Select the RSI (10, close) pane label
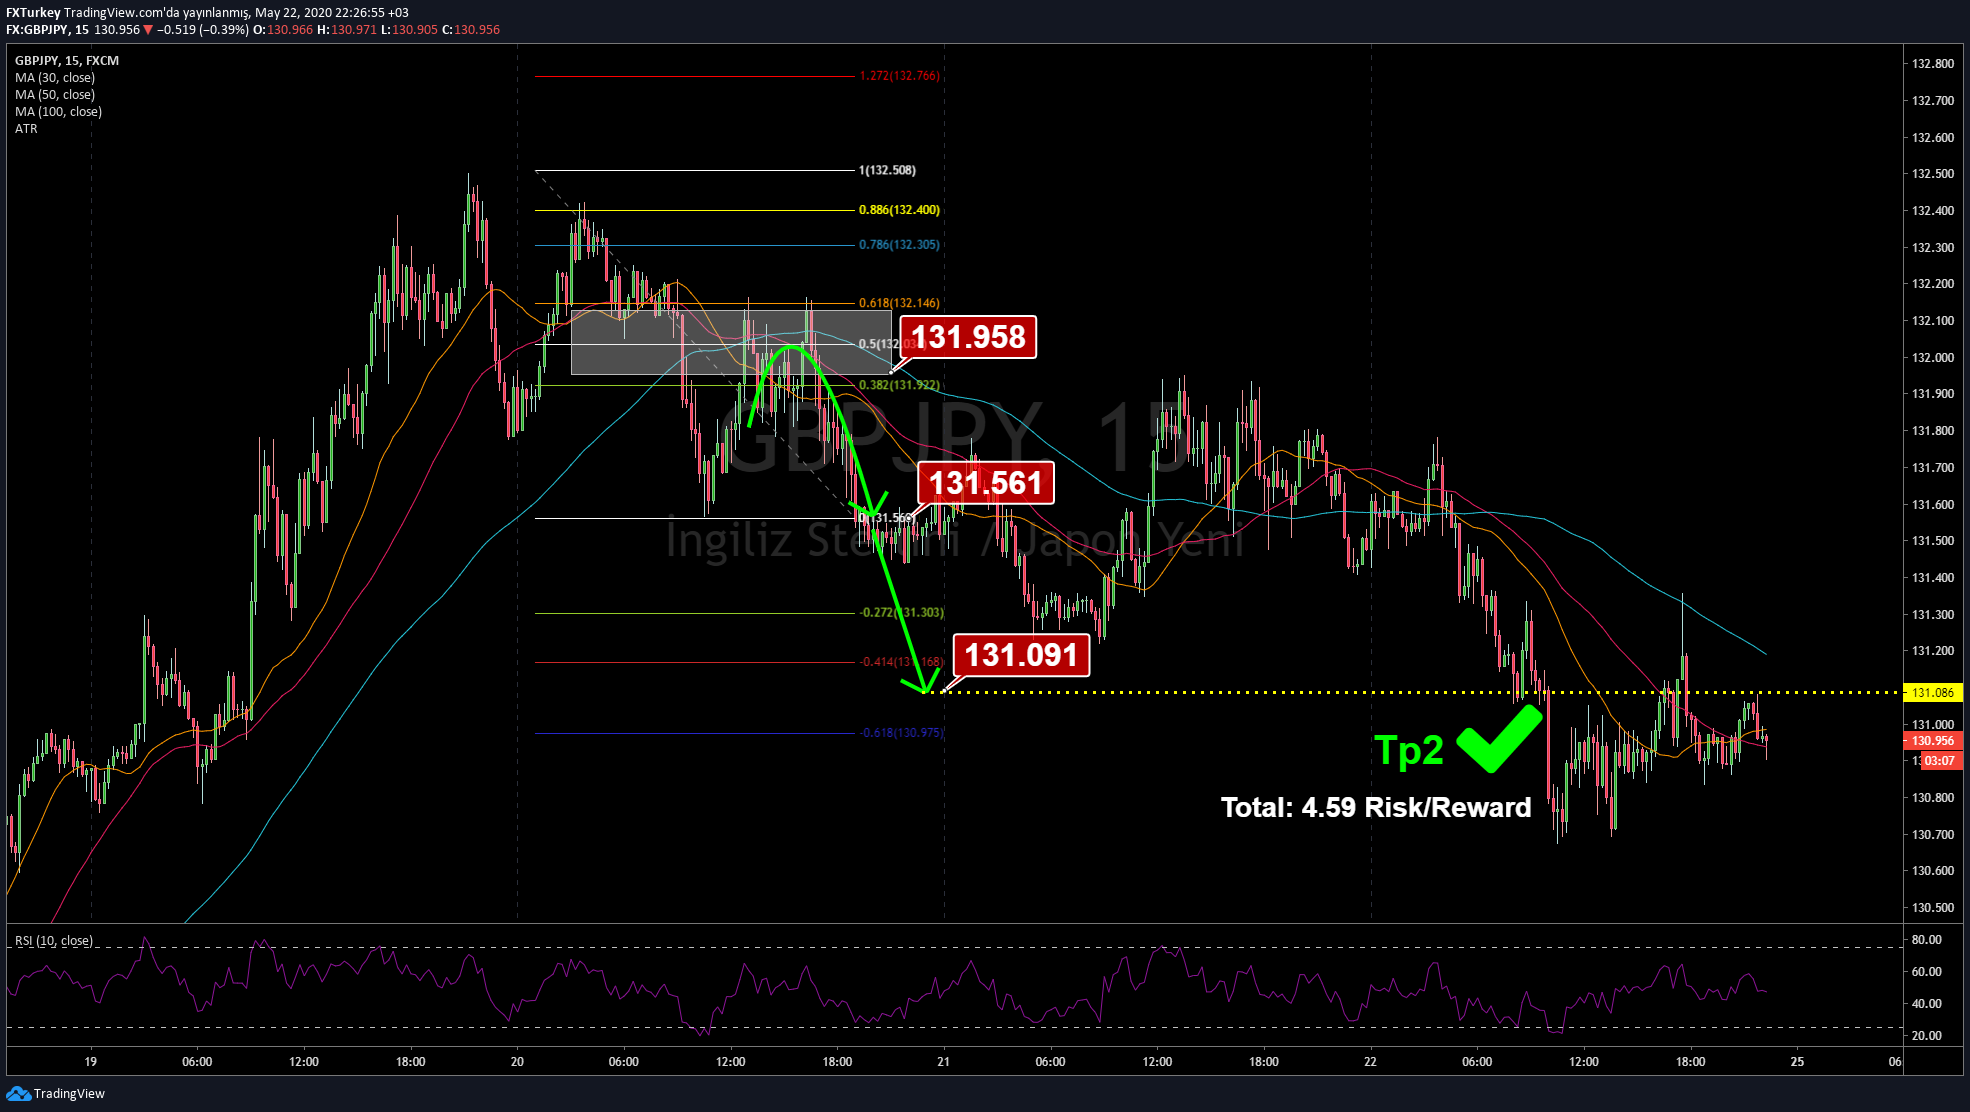Viewport: 1970px width, 1112px height. 54,941
